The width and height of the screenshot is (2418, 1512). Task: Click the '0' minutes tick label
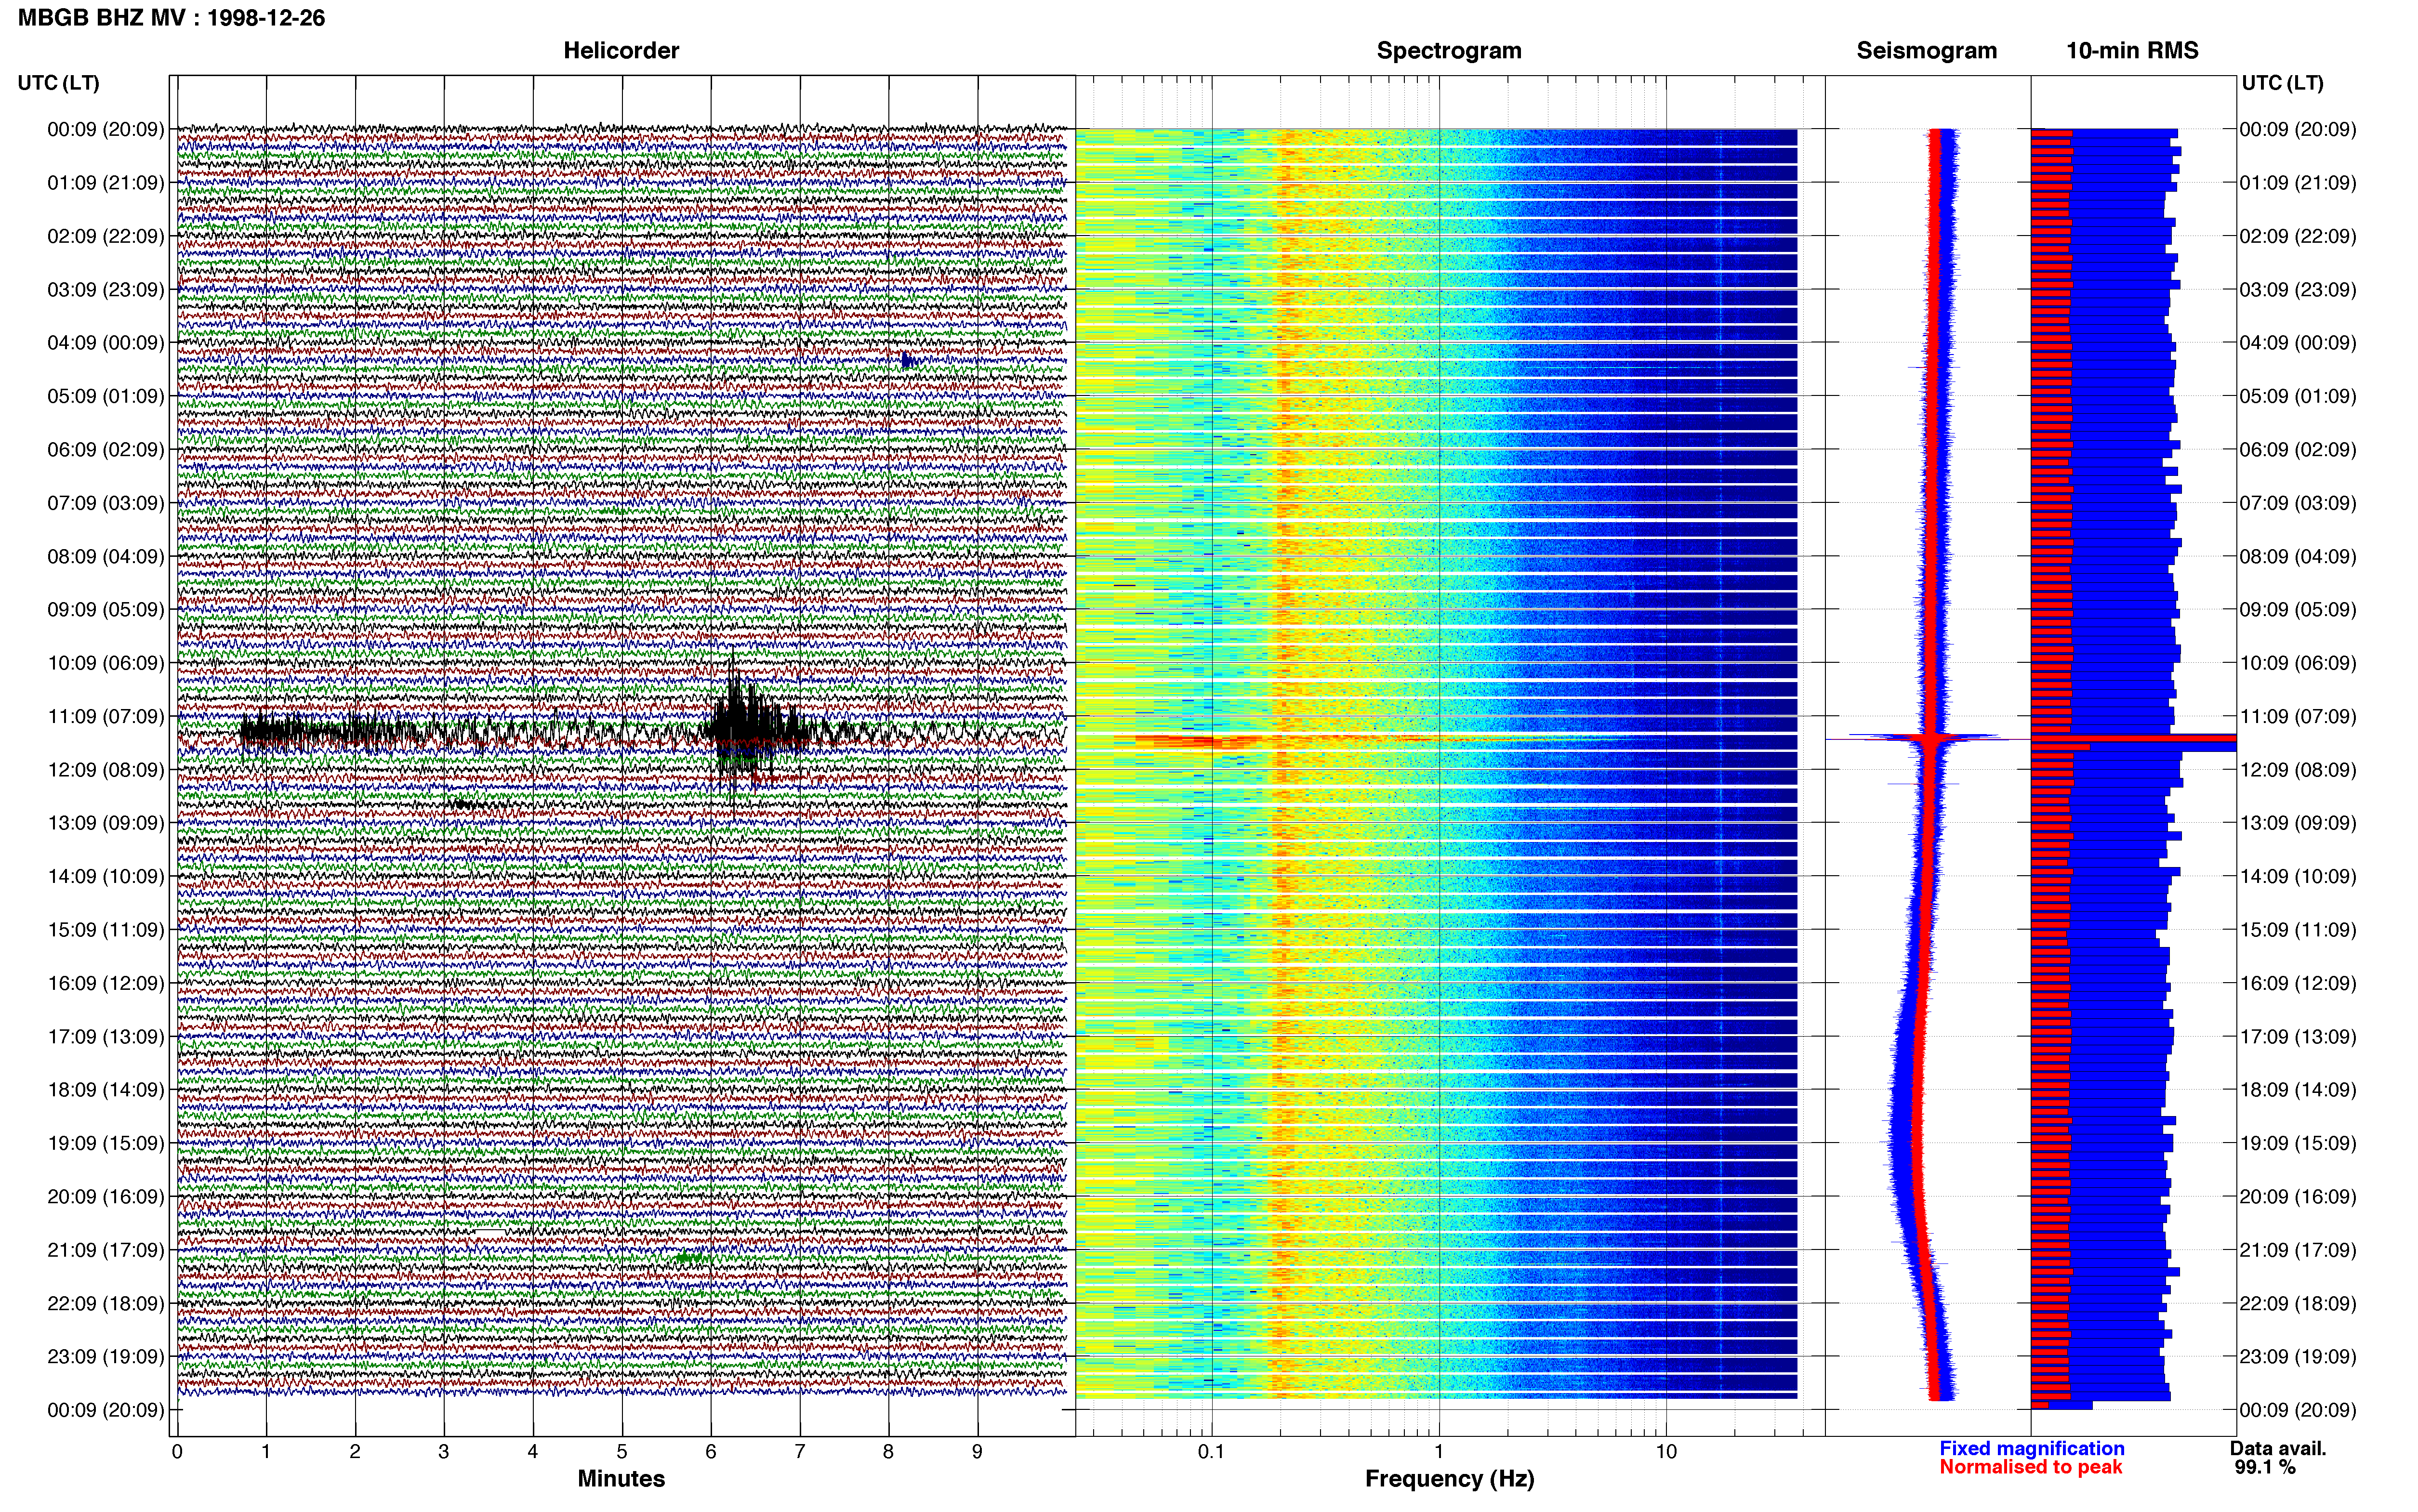click(x=177, y=1452)
